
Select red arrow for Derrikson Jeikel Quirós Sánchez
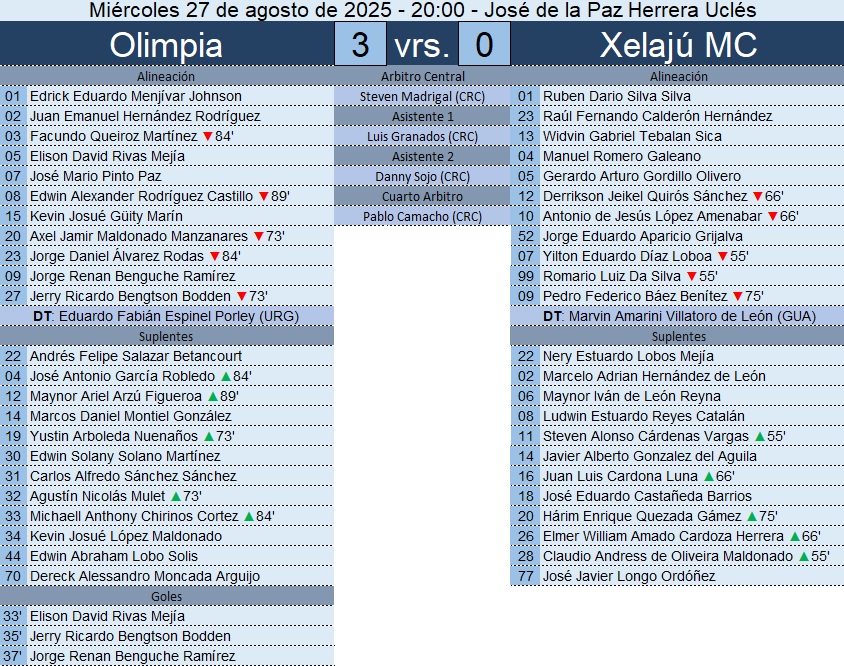click(x=757, y=196)
